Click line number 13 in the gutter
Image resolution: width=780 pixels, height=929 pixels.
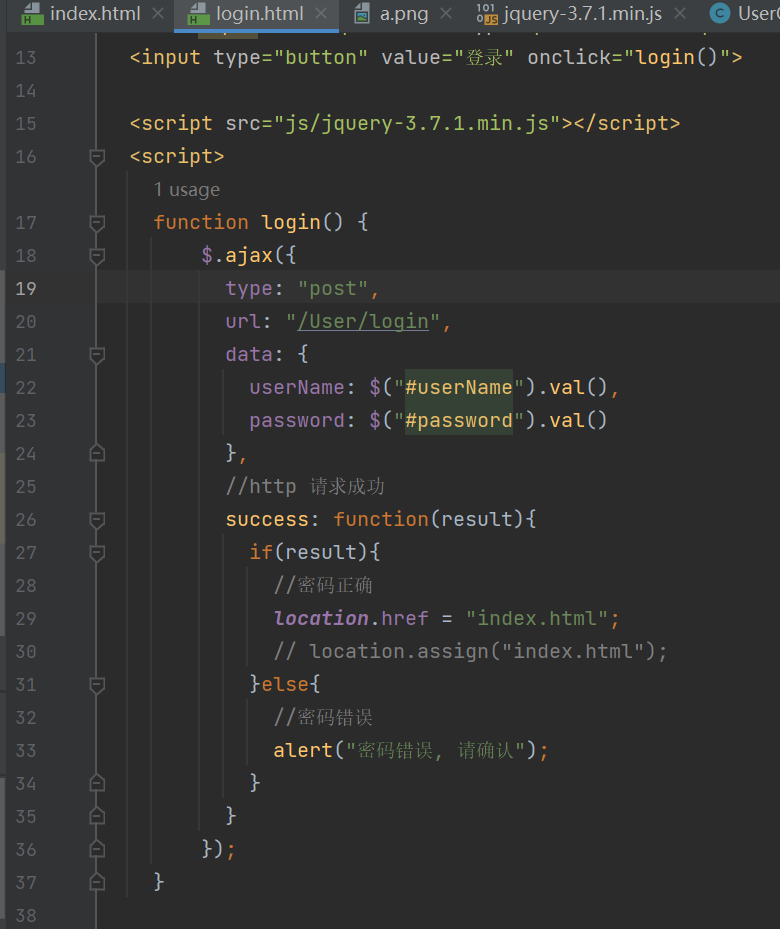pos(26,57)
